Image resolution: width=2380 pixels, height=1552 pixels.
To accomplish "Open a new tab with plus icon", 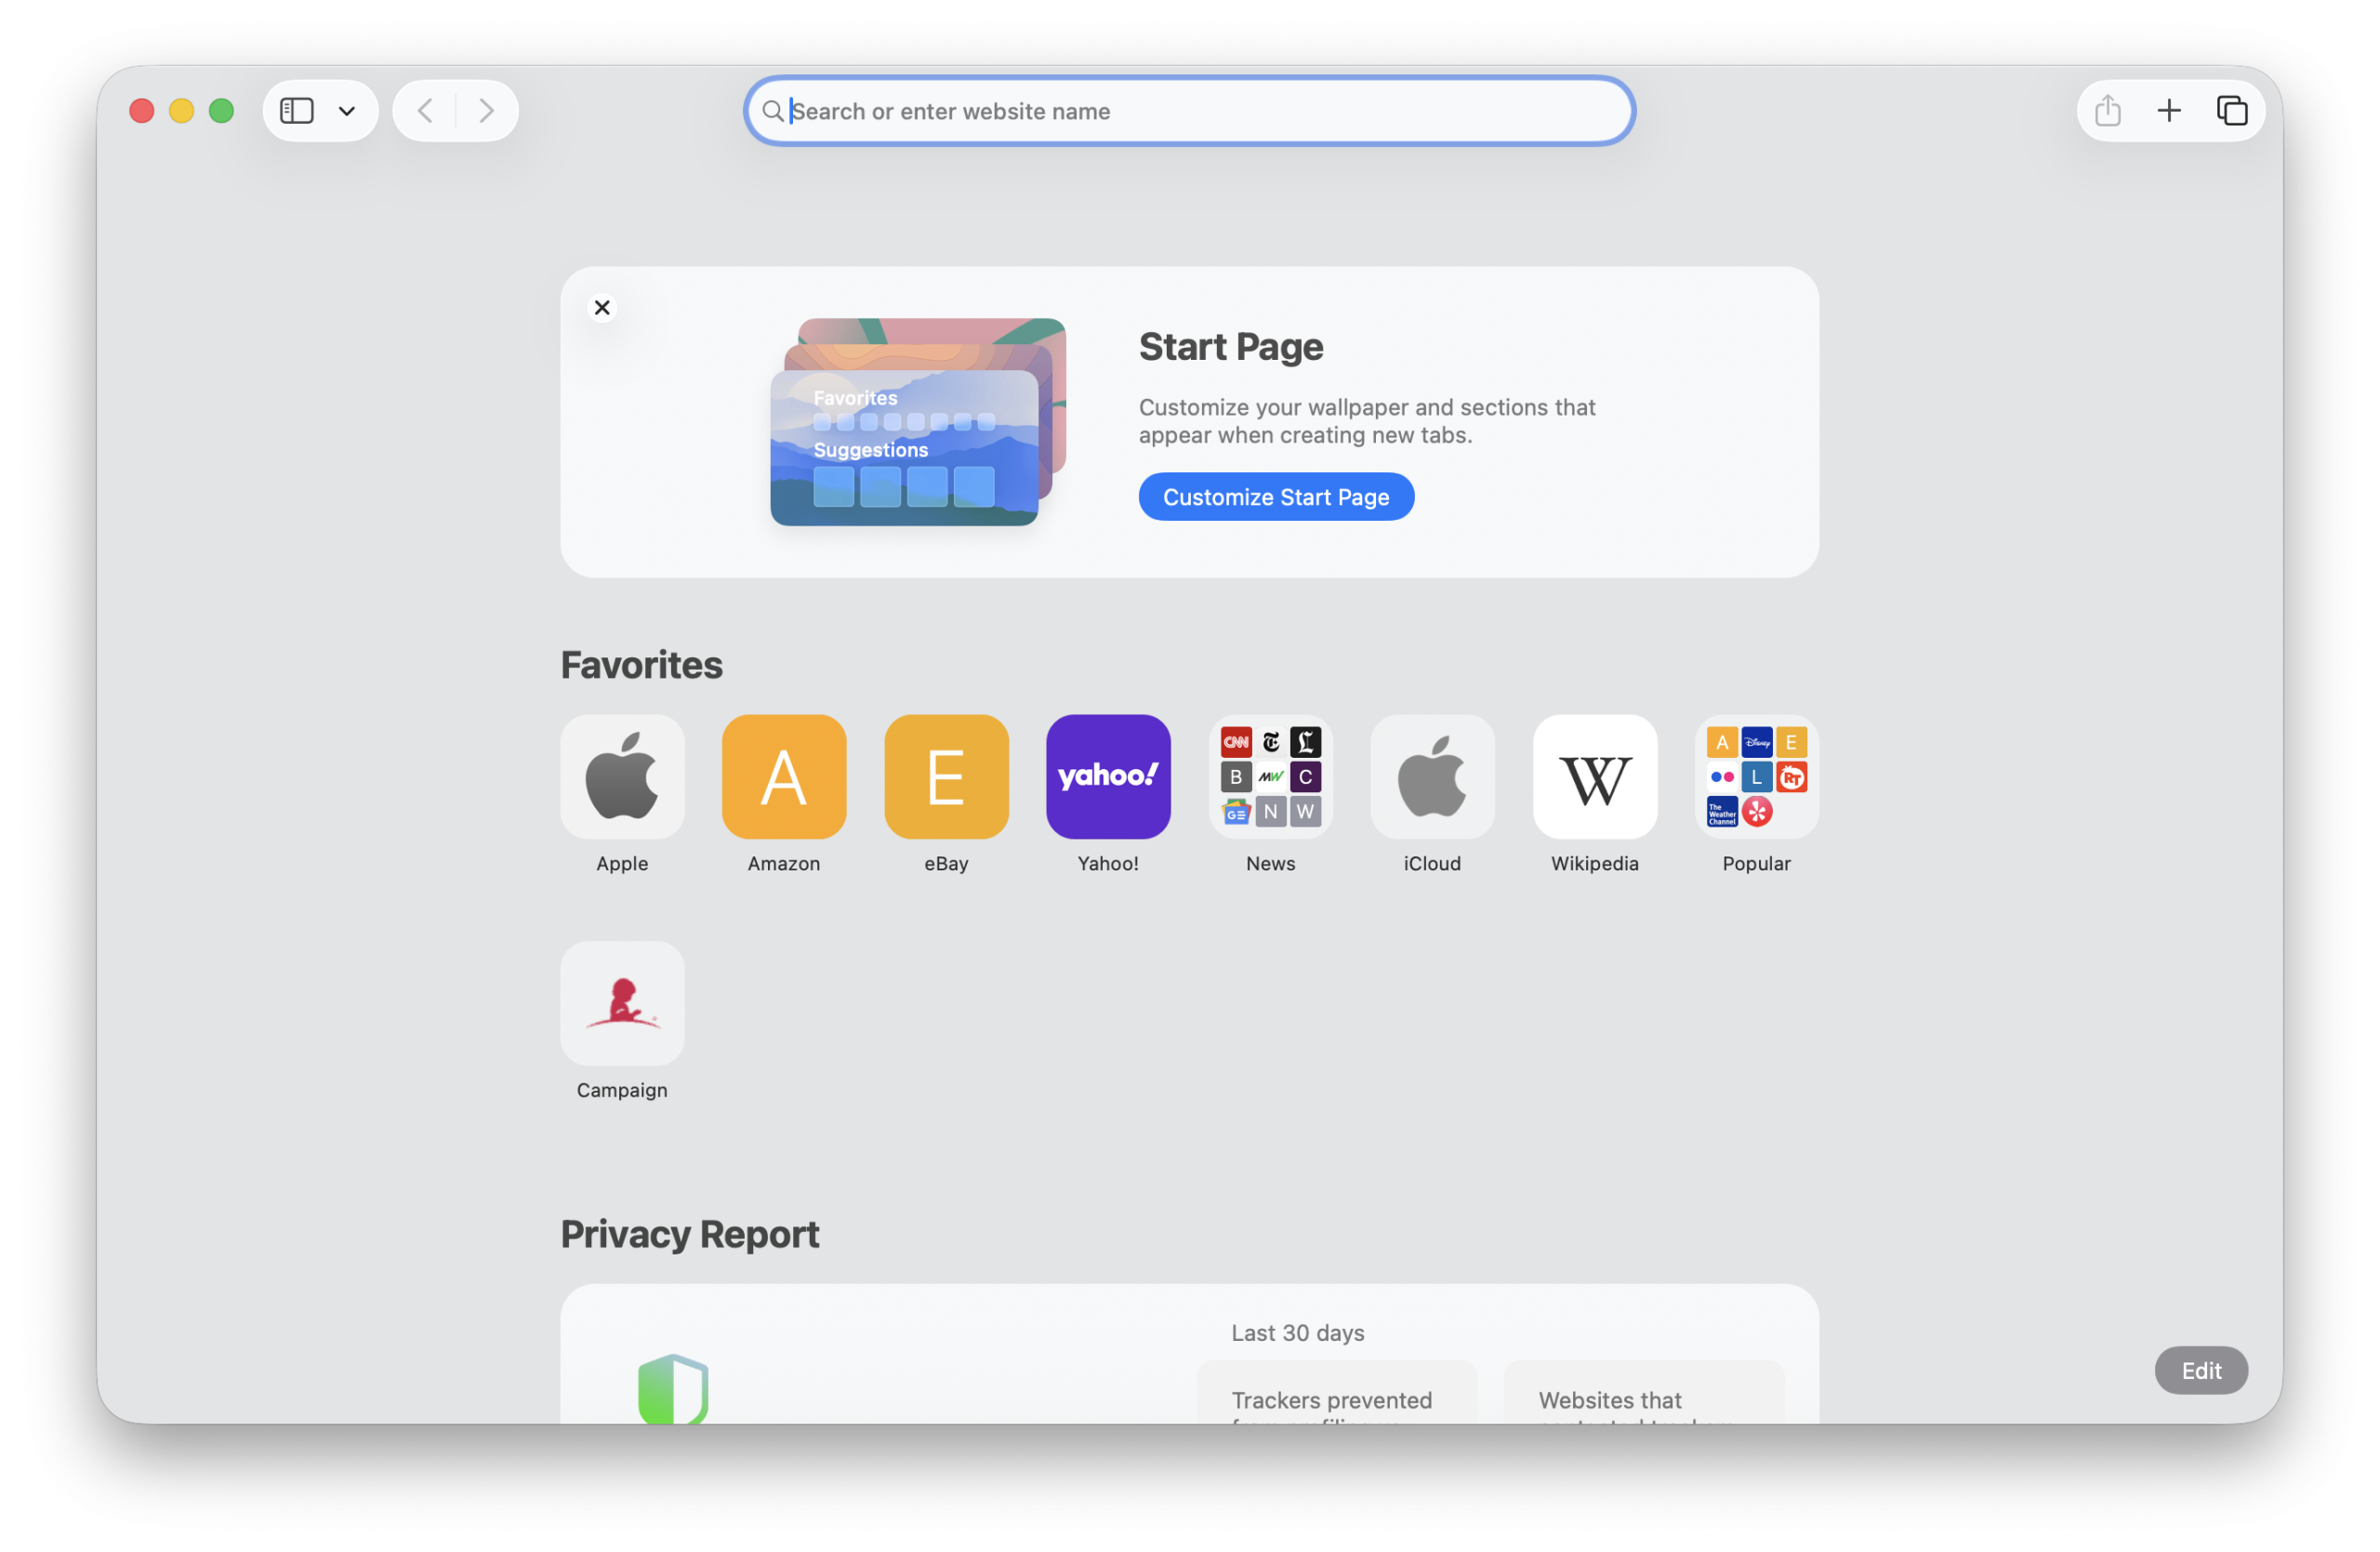I will tap(2169, 111).
